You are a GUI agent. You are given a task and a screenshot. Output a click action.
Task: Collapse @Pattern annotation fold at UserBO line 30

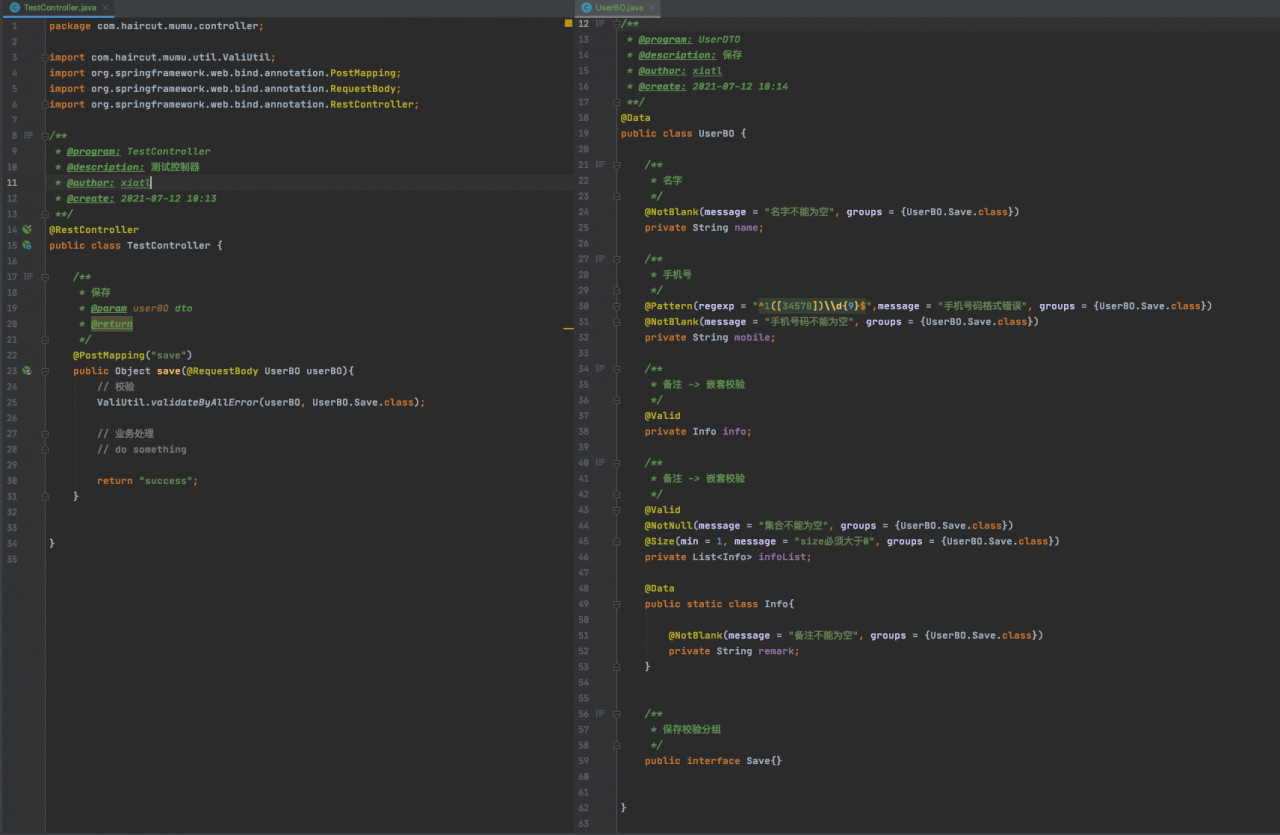616,306
